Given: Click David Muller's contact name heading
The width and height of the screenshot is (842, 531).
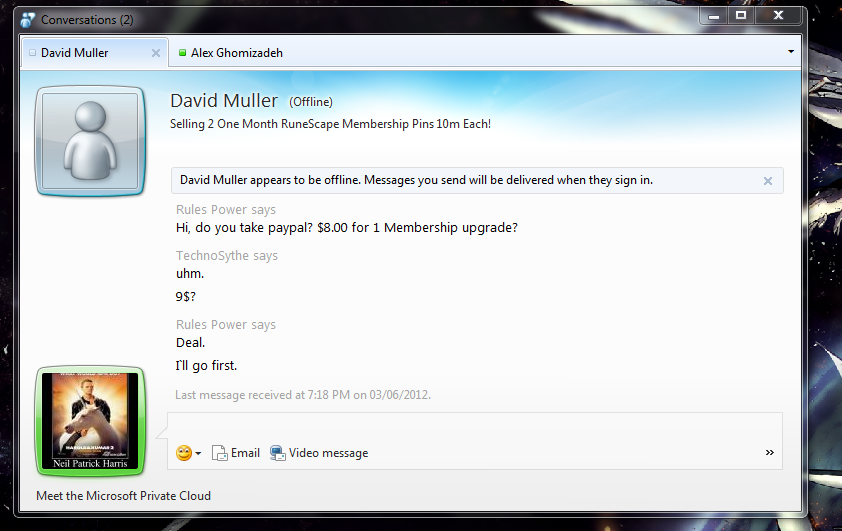Looking at the screenshot, I should click(224, 100).
